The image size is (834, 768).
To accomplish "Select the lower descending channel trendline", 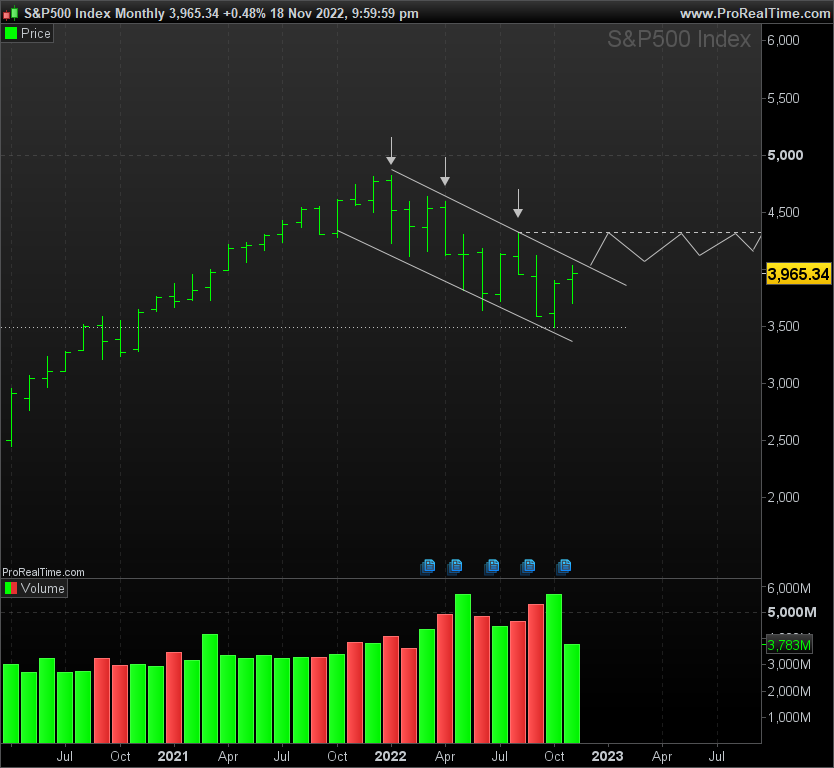I will (x=455, y=286).
